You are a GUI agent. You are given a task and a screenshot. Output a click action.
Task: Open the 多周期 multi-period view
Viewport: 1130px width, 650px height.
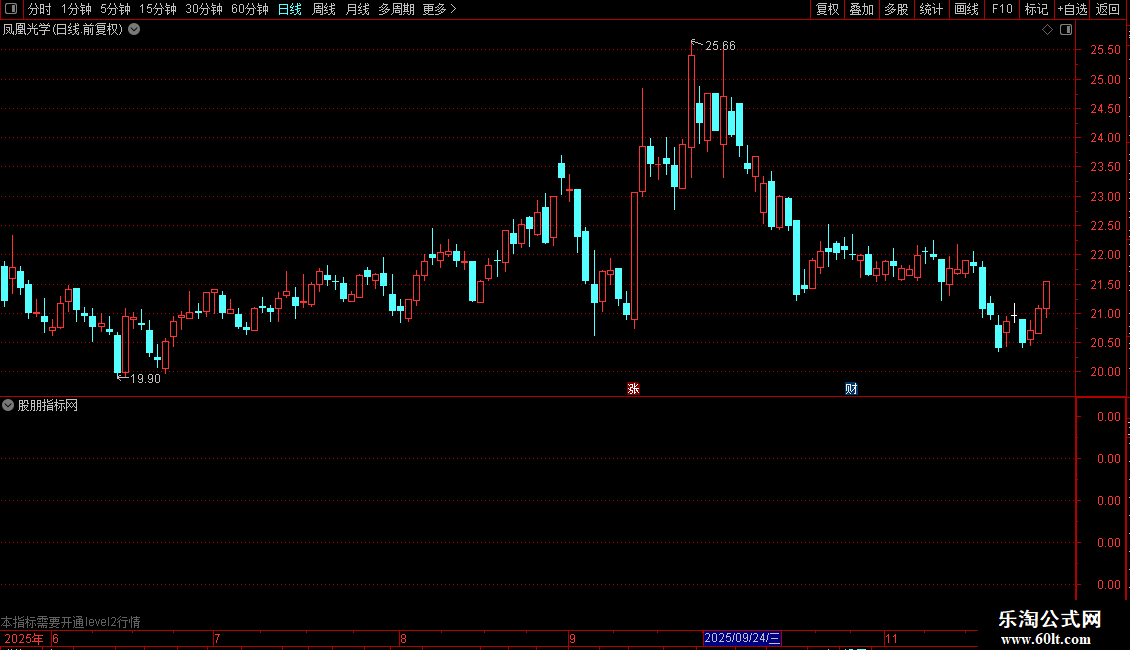396,9
